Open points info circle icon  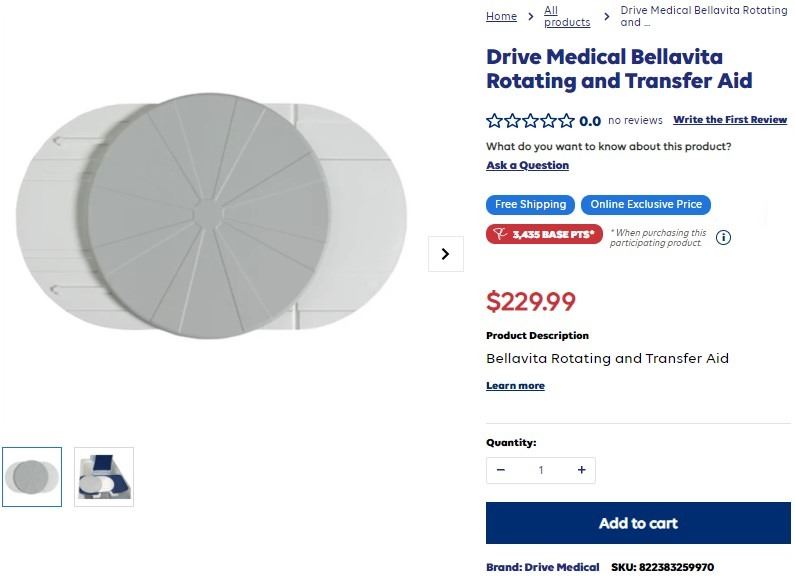coord(723,238)
